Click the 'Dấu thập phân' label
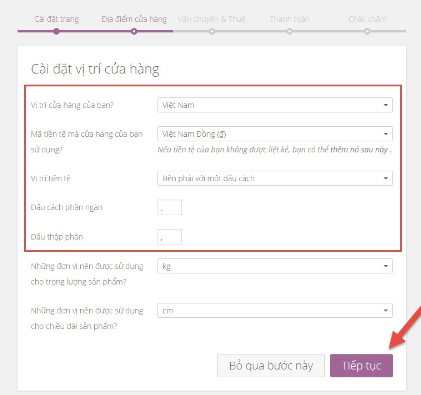 pyautogui.click(x=57, y=237)
